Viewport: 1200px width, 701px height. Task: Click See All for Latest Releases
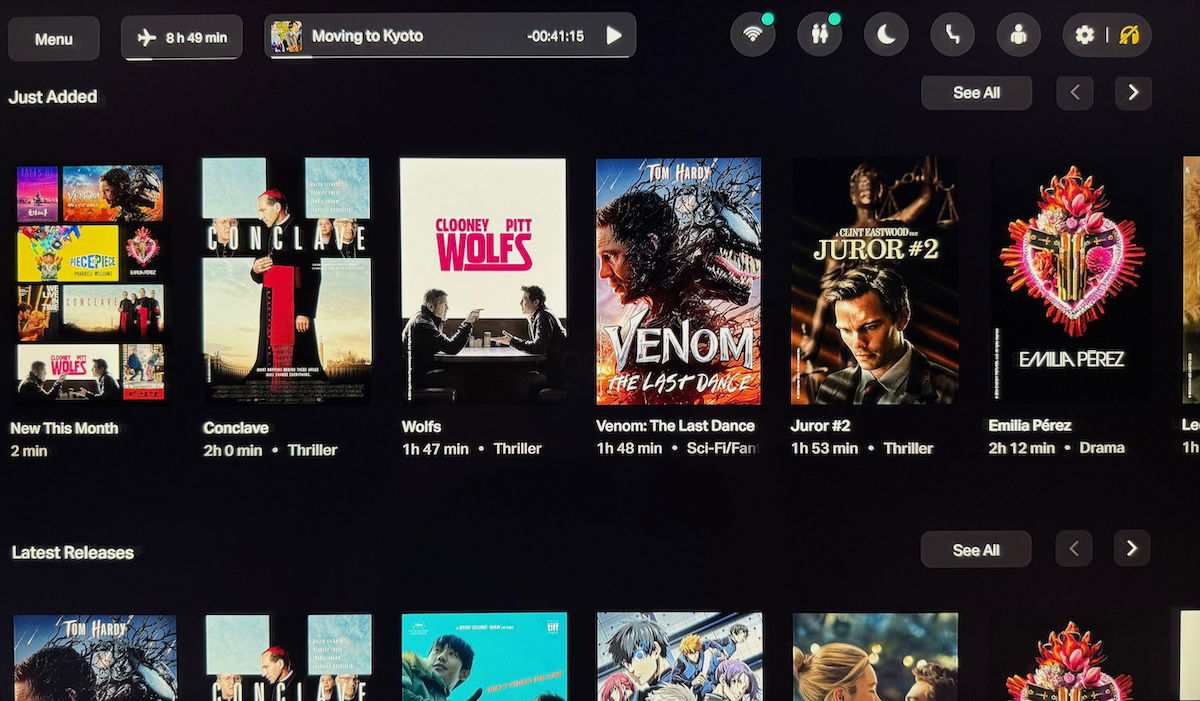(x=976, y=549)
